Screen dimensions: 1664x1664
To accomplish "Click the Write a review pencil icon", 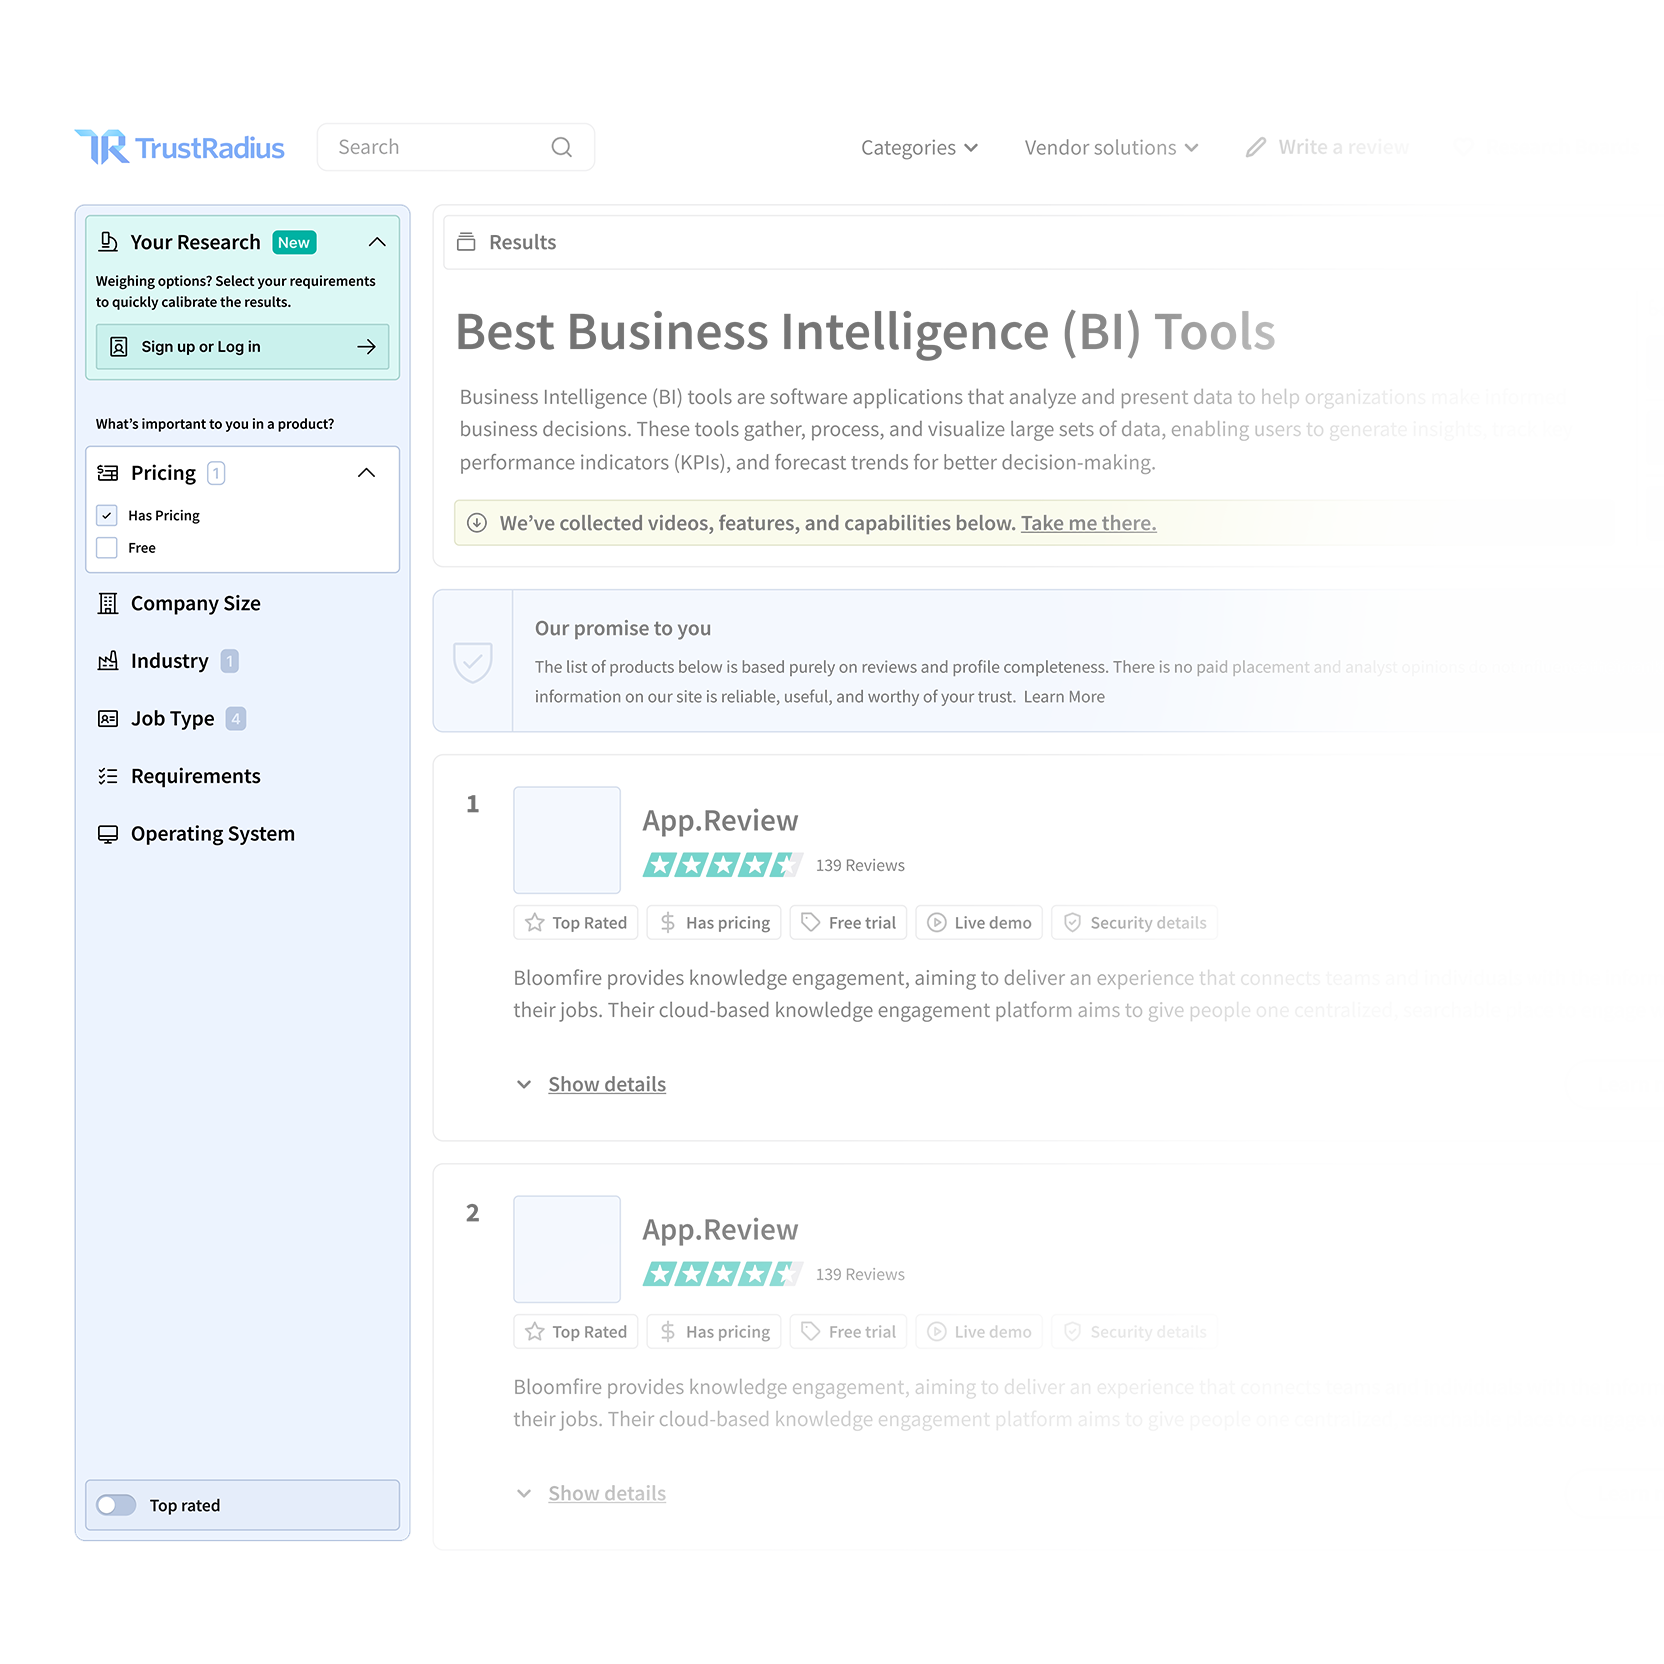I will (1256, 148).
